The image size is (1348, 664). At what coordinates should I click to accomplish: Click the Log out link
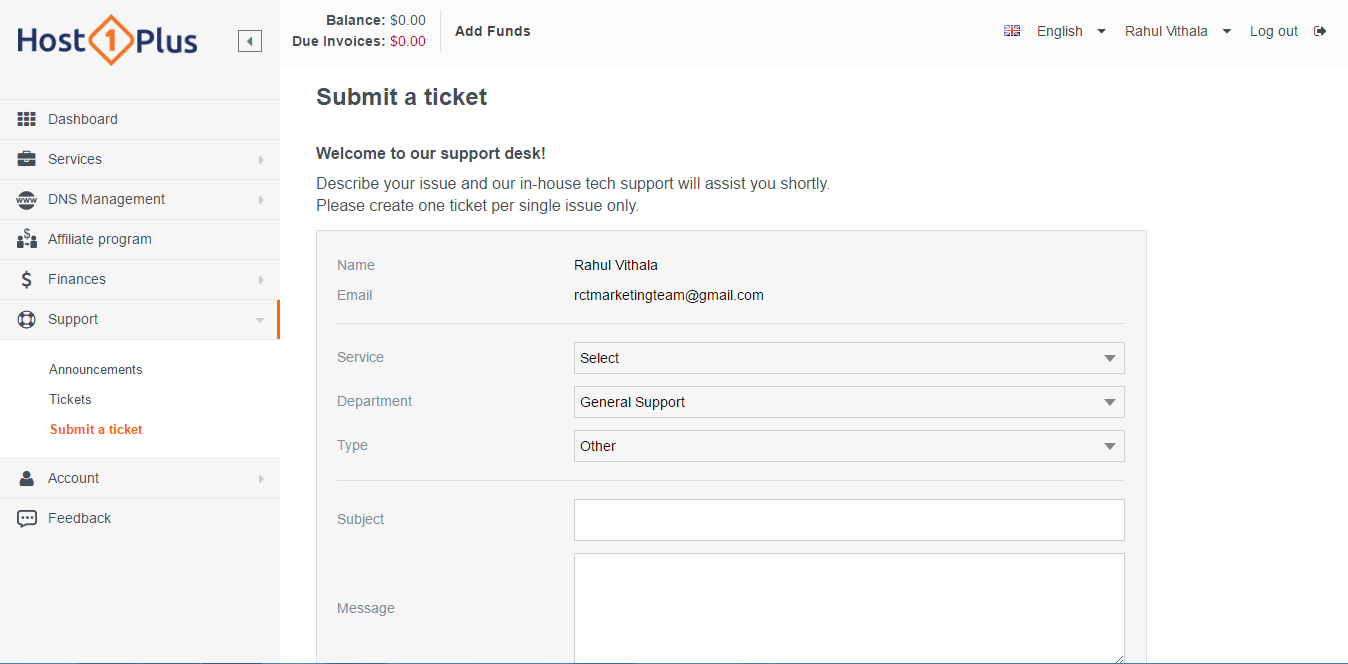pos(1273,31)
